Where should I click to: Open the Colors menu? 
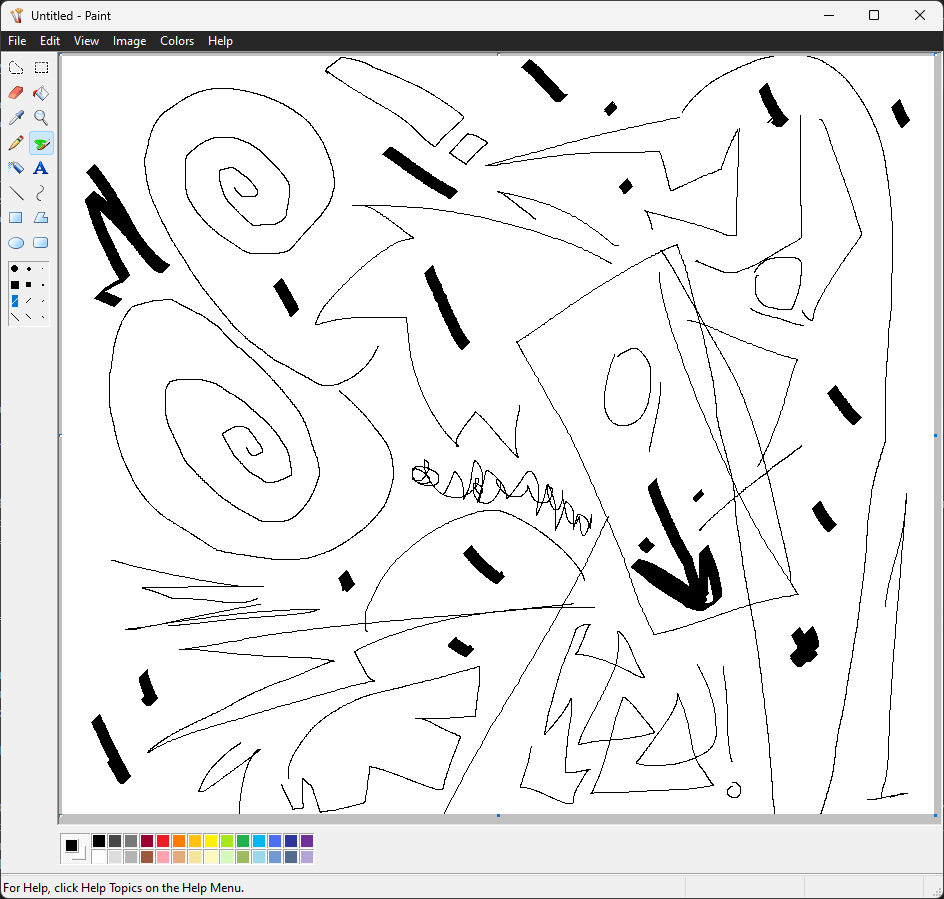[177, 41]
